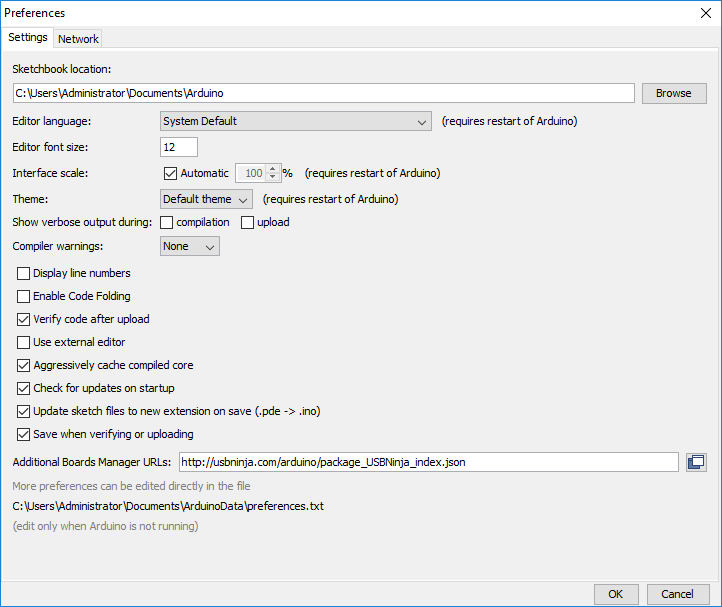Image resolution: width=722 pixels, height=607 pixels.
Task: Click Browse for sketchbook location
Action: pos(674,93)
